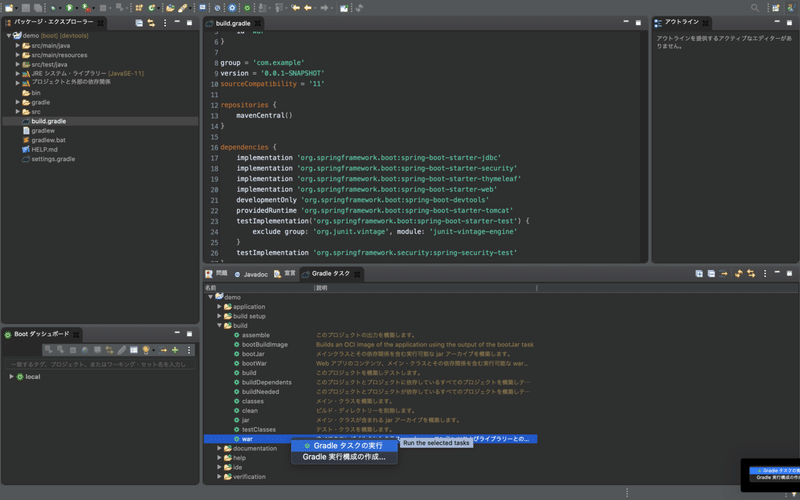Close the Gradle タスク tab
The height and width of the screenshot is (500, 800).
[357, 274]
